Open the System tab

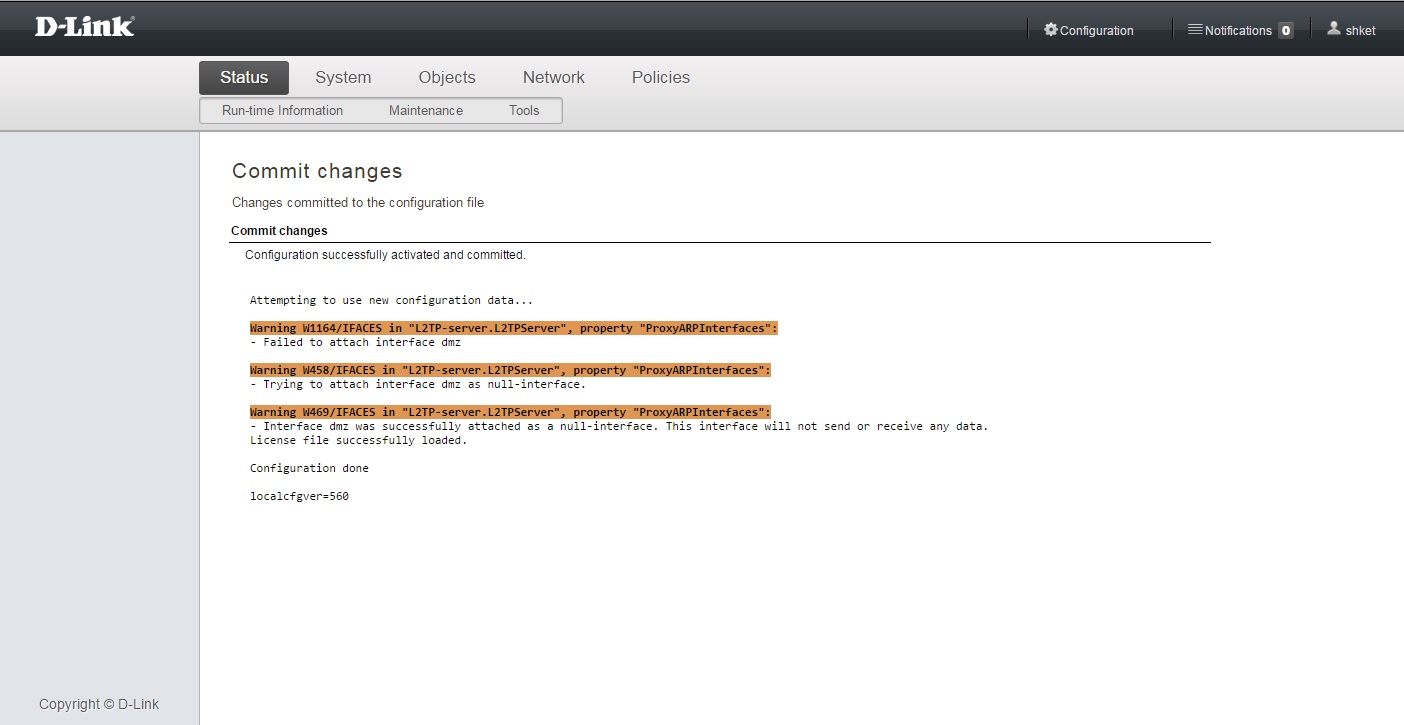(343, 78)
